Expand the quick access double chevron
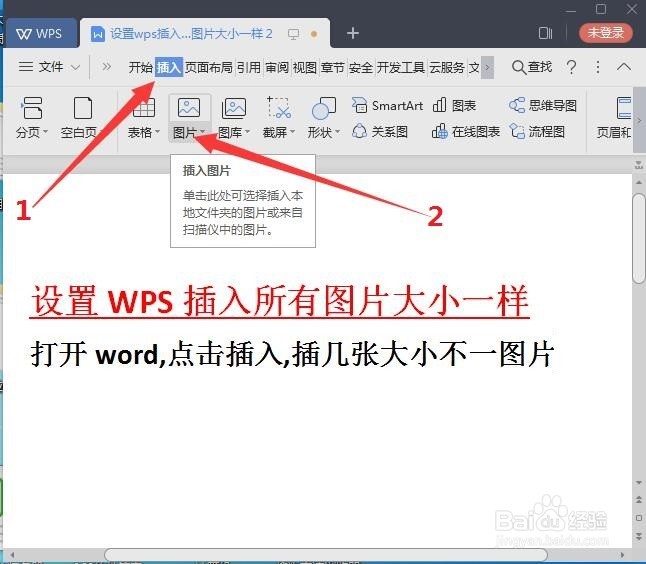646x564 pixels. click(106, 66)
